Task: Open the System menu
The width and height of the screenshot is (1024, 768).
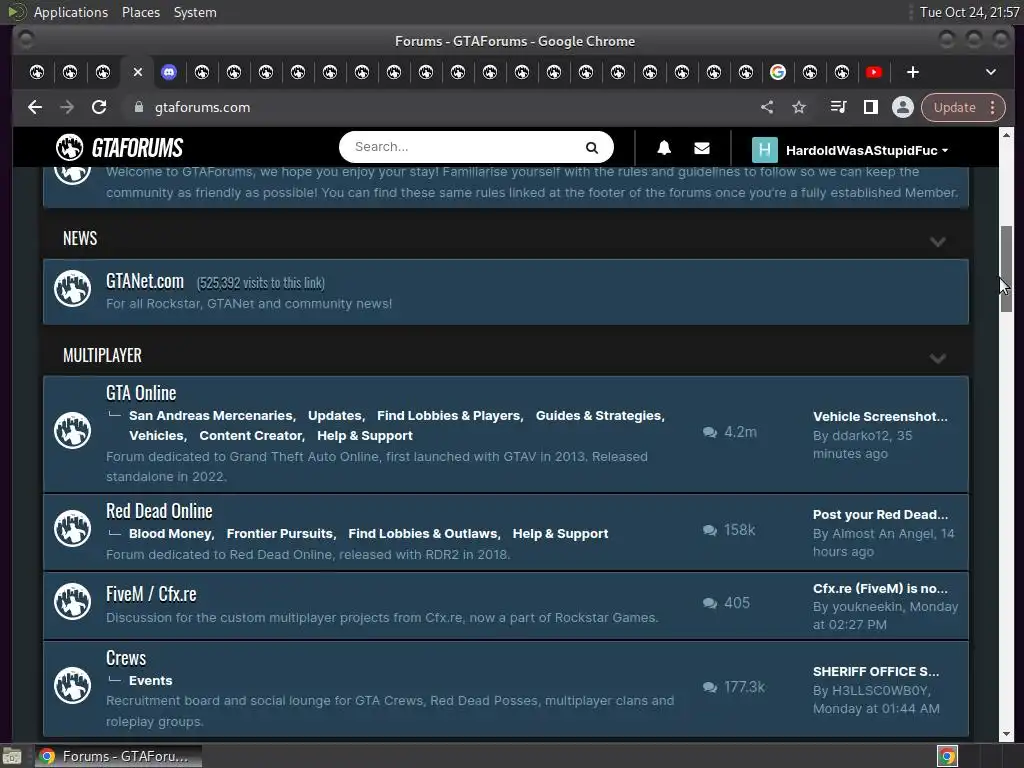Action: tap(195, 12)
